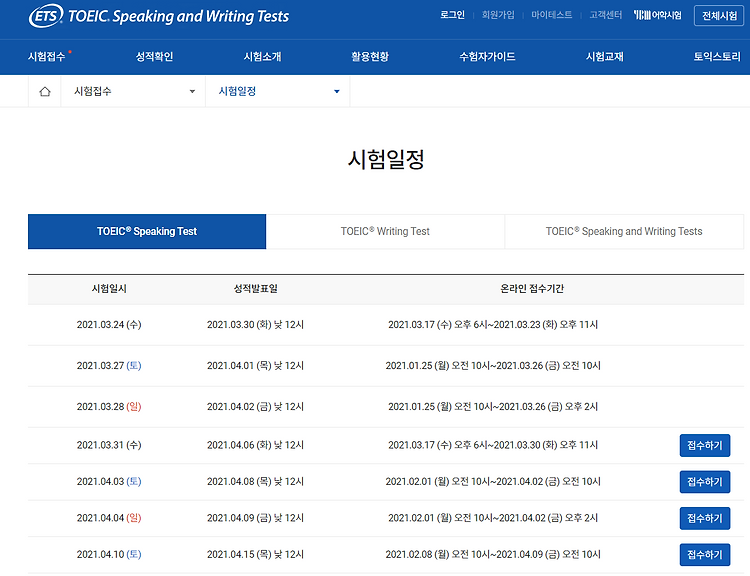The width and height of the screenshot is (750, 576).
Task: Open the 활용현황 menu
Action: (x=370, y=56)
